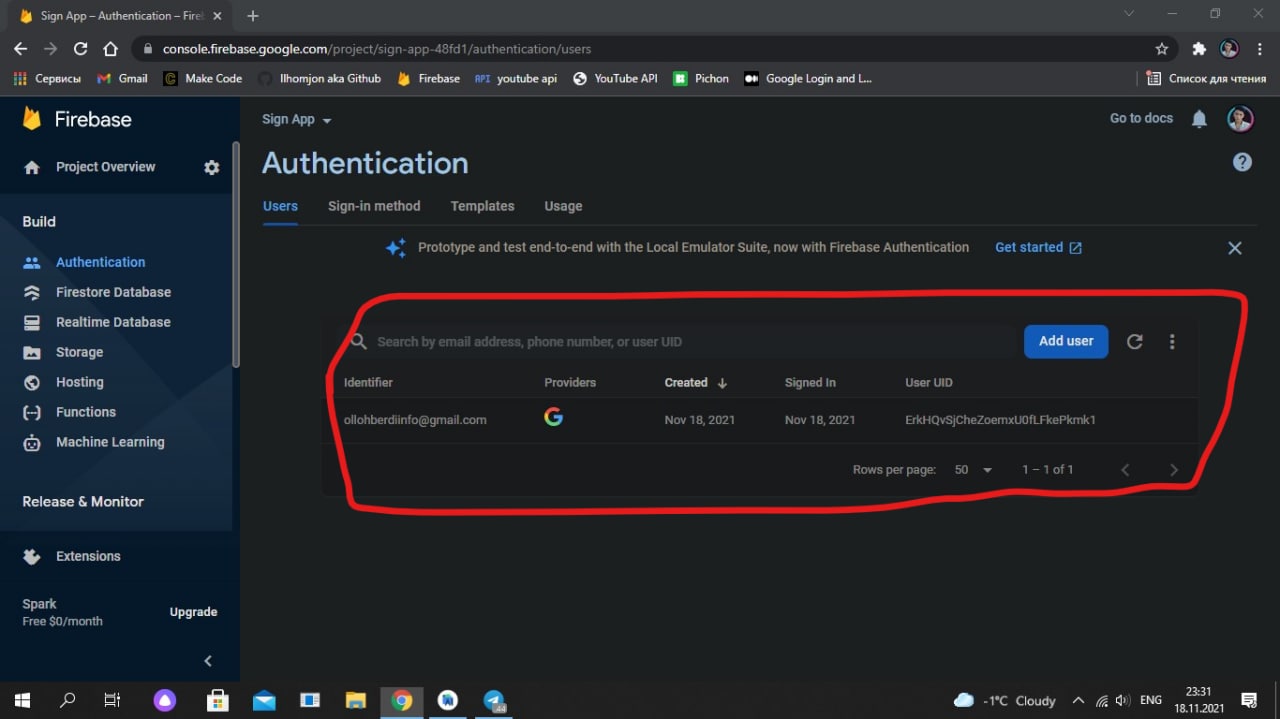Screen dimensions: 1280x719
Task: Click the Add user button
Action: 1066,341
